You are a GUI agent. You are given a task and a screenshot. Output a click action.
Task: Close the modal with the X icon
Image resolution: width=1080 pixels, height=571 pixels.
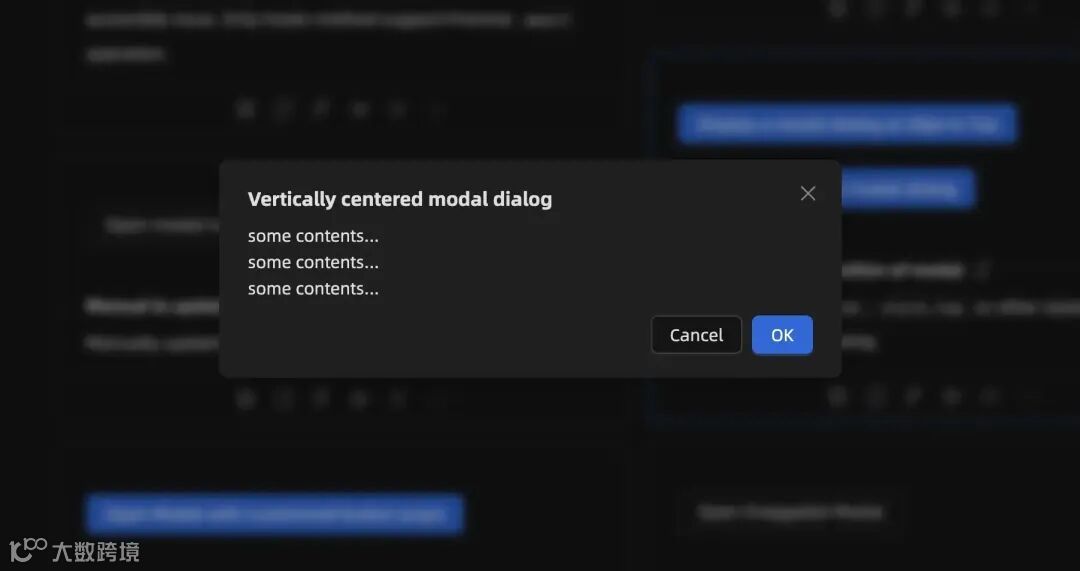pos(808,194)
